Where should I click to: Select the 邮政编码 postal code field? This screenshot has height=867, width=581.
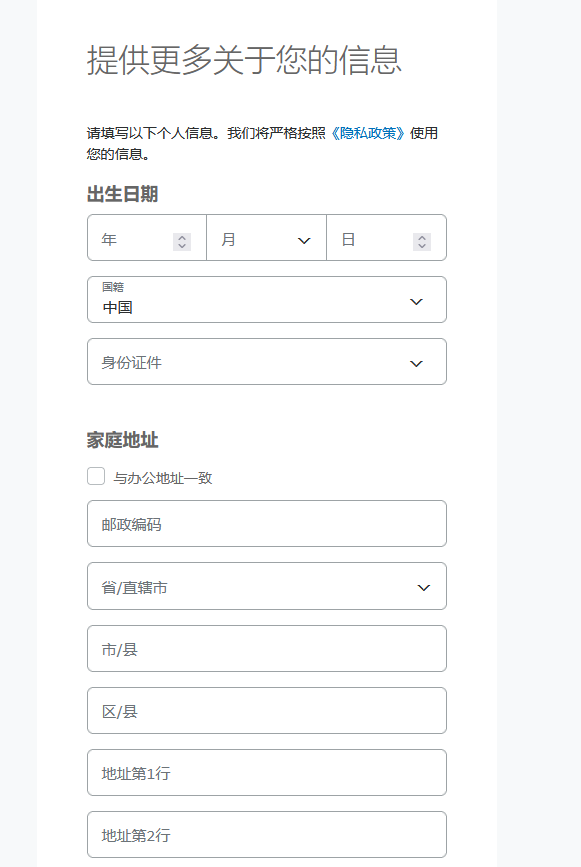pyautogui.click(x=265, y=523)
